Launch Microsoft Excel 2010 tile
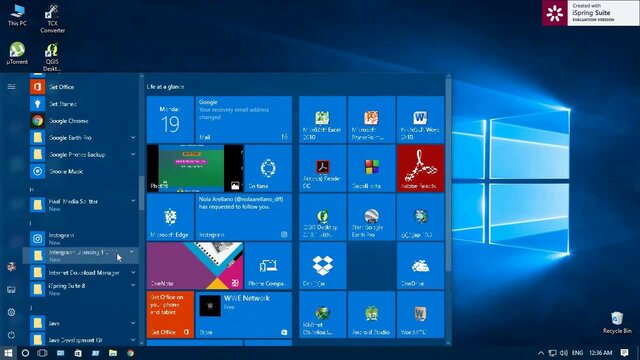This screenshot has height=360, width=640. pos(322,120)
